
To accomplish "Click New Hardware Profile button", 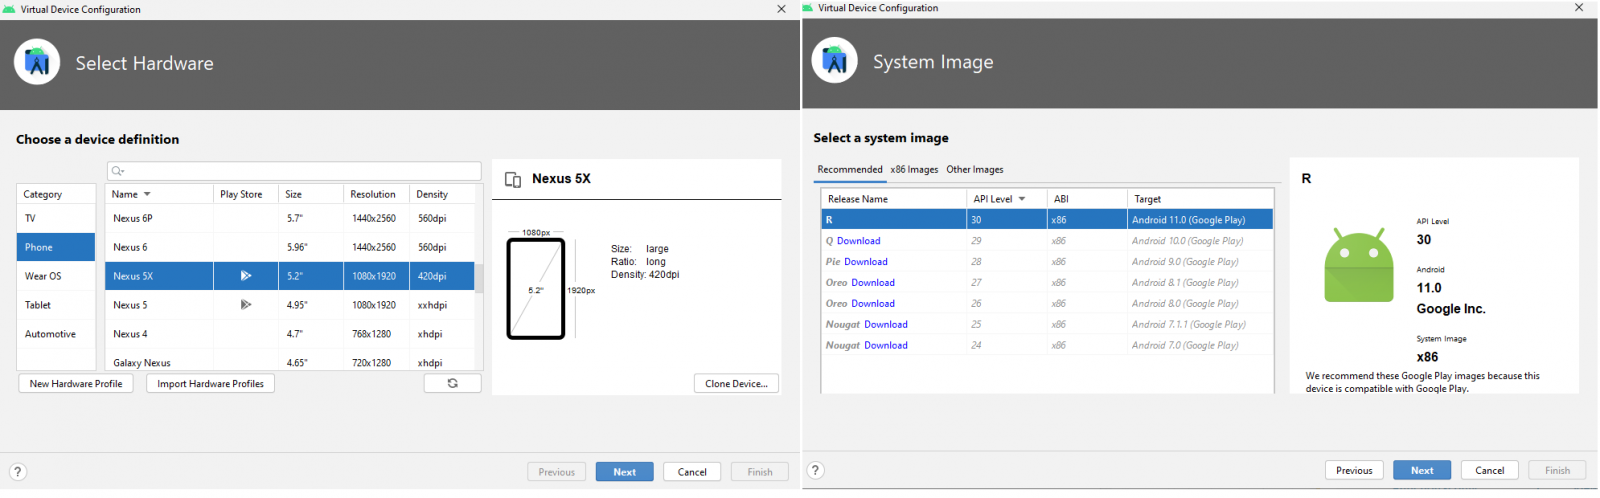I will coord(76,384).
